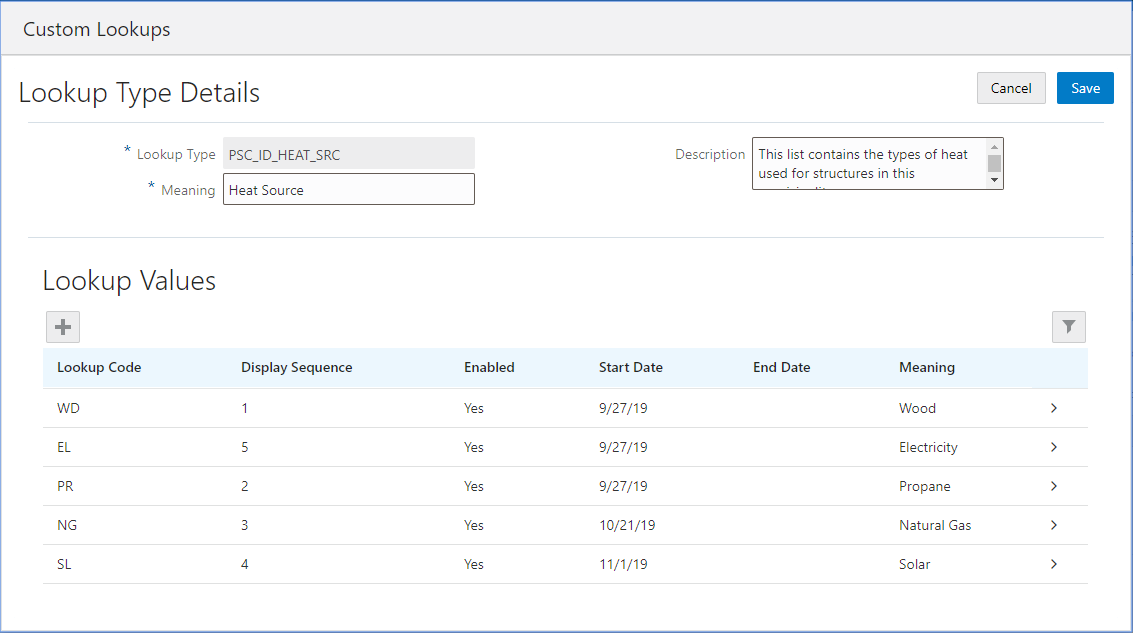Add a new lookup value

(x=62, y=326)
